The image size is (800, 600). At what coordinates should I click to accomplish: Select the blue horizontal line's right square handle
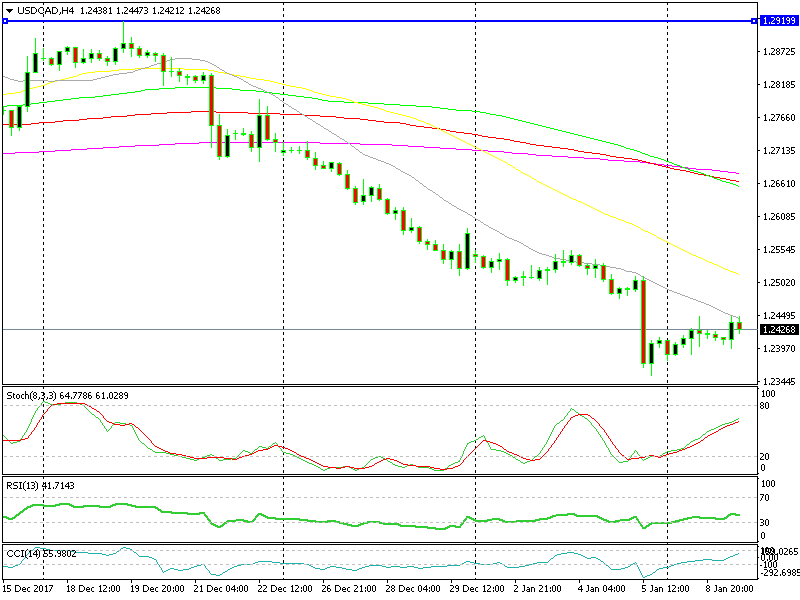(x=754, y=21)
